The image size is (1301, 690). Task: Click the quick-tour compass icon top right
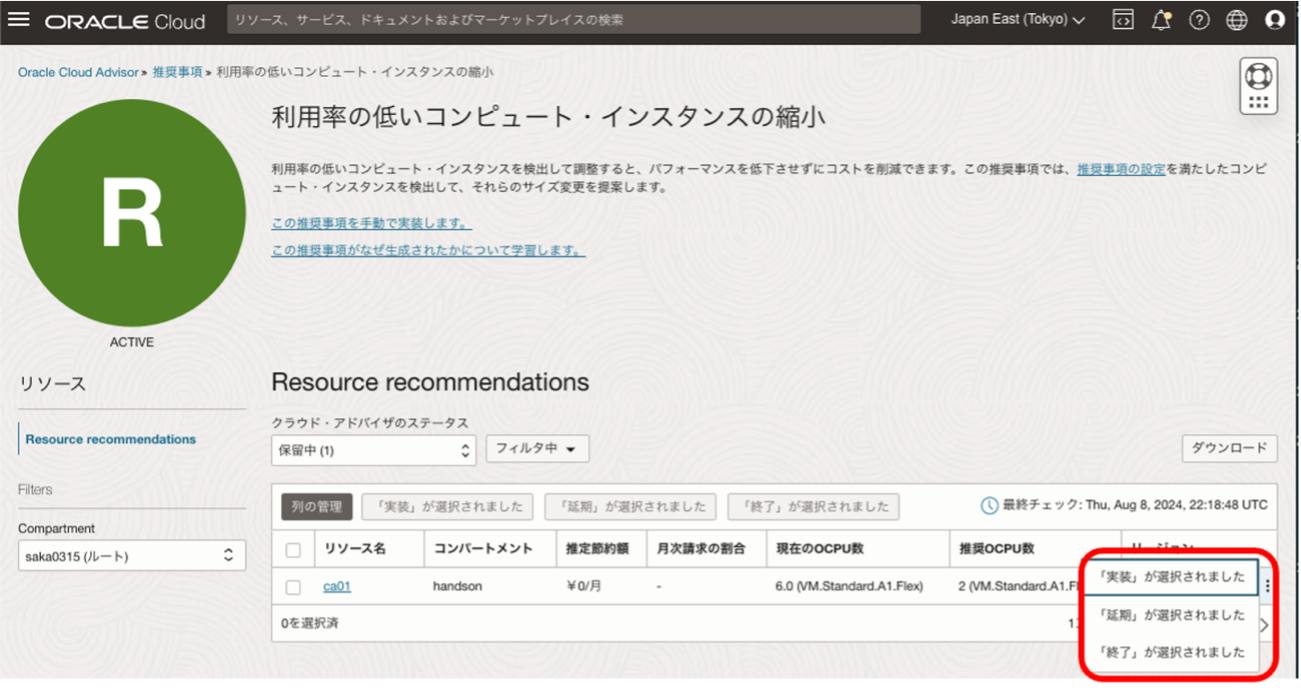pyautogui.click(x=1257, y=74)
